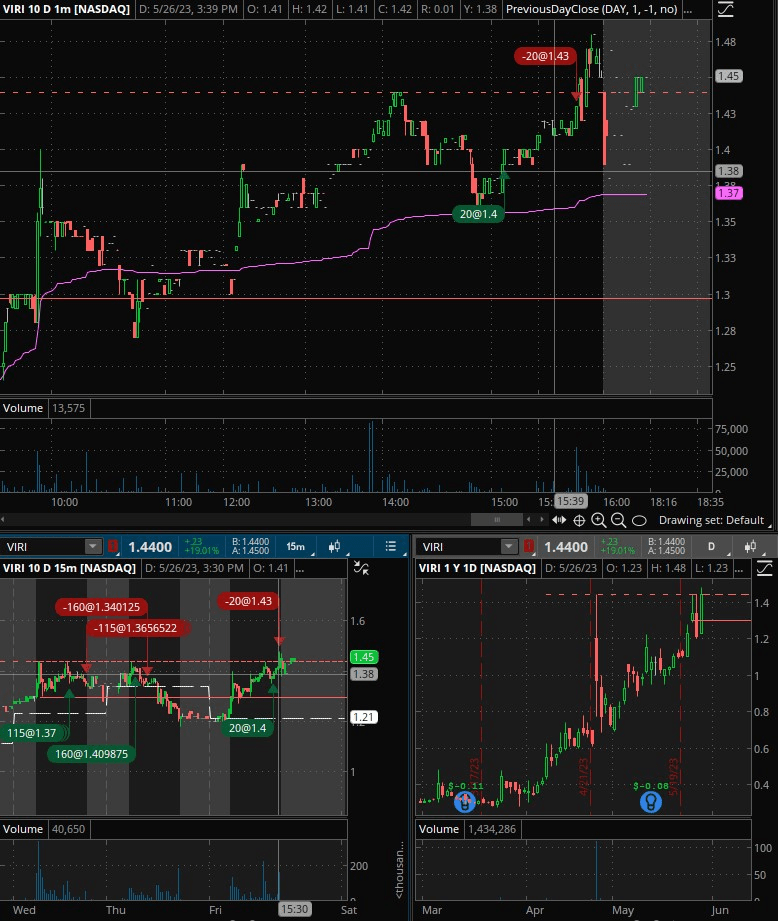Click buy order bubble 20@1.4 on top chart

[x=478, y=214]
